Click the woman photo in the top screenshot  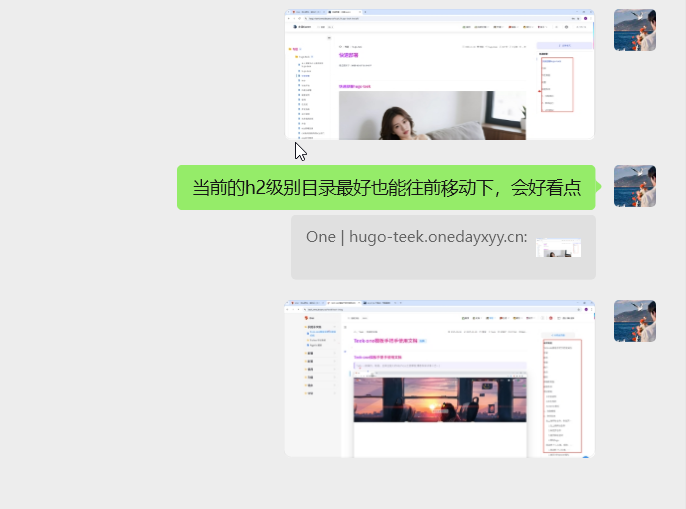pyautogui.click(x=431, y=116)
